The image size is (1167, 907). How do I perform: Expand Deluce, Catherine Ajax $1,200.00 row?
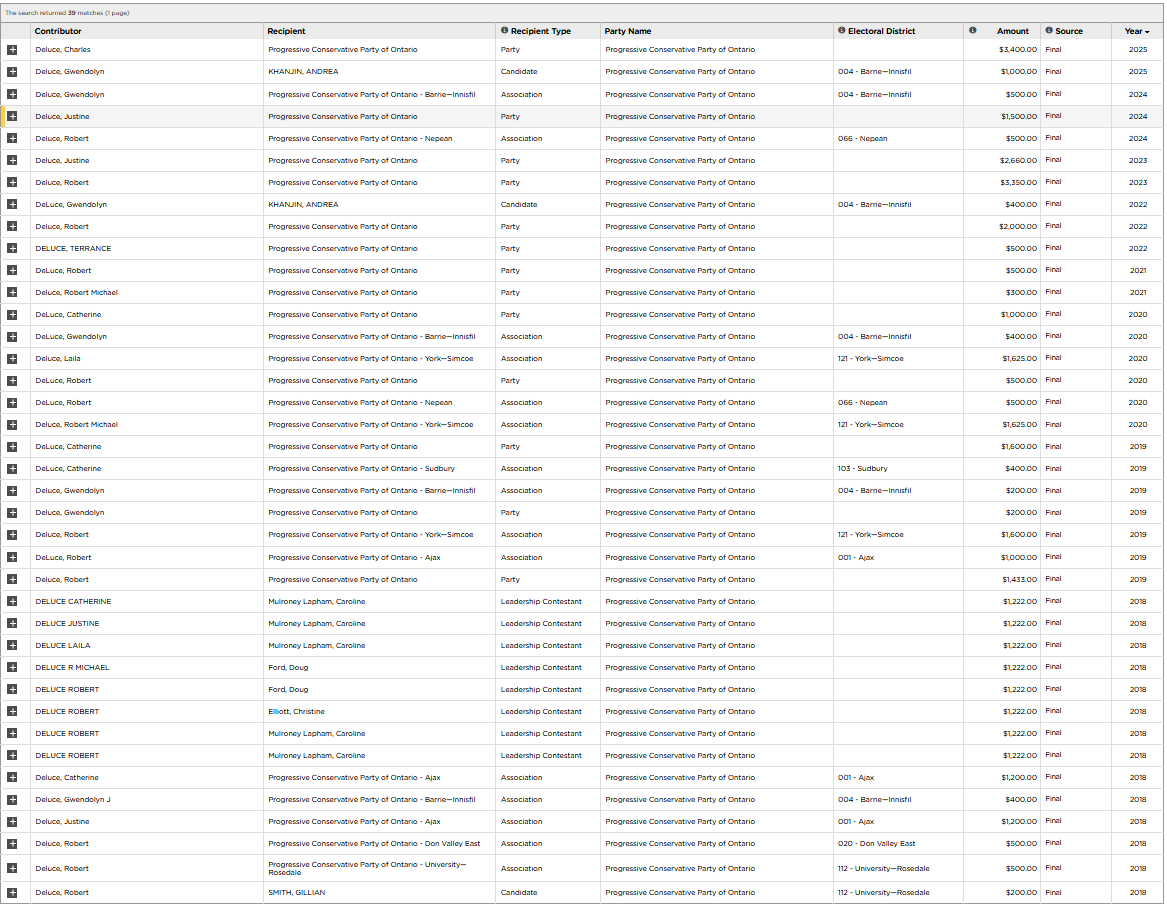(12, 778)
